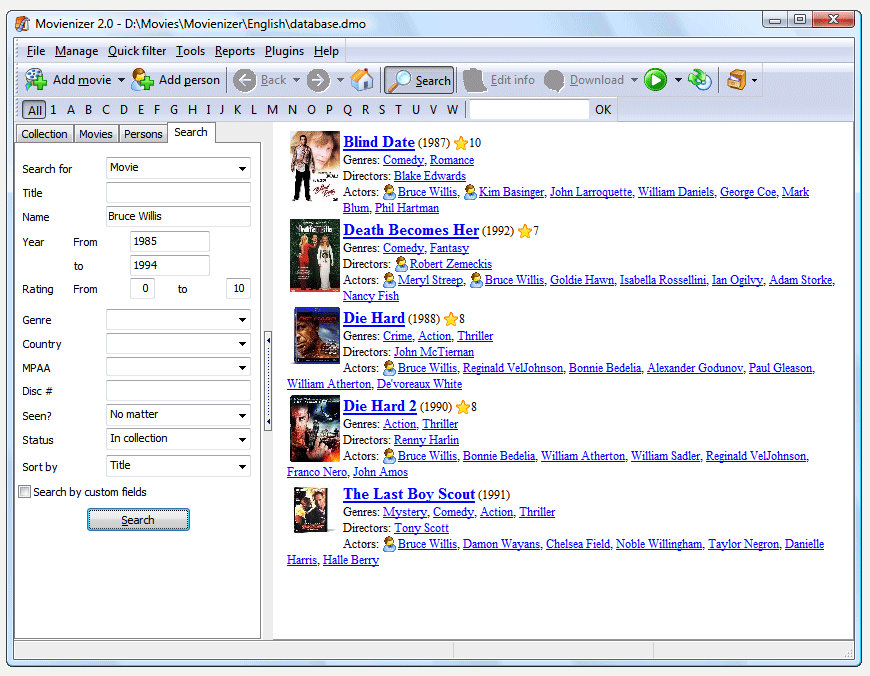Screen dimensions: 870x676
Task: Expand the Genre dropdown list
Action: pos(178,320)
